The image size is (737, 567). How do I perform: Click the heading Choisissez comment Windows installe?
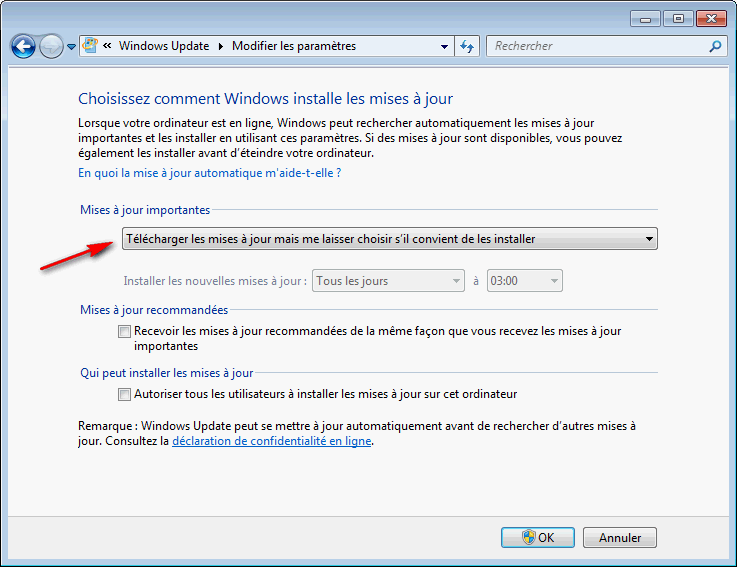click(x=265, y=99)
